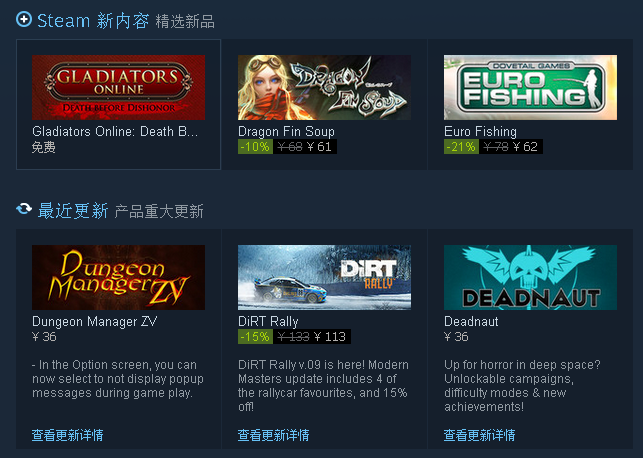Click the Gladiators Online: Death B... title
643x458 pixels.
click(115, 131)
